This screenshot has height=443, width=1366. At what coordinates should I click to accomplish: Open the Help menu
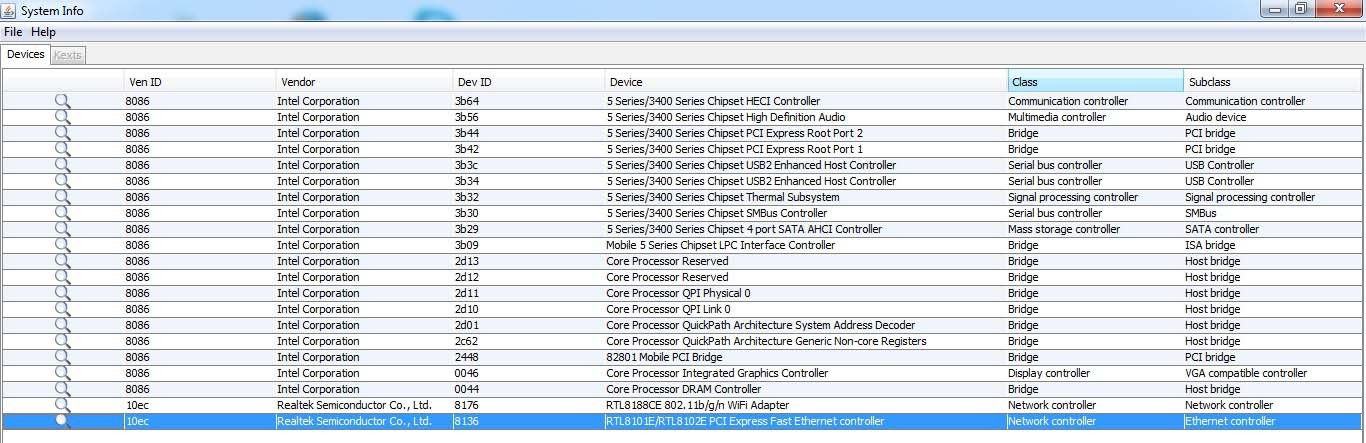pos(43,32)
